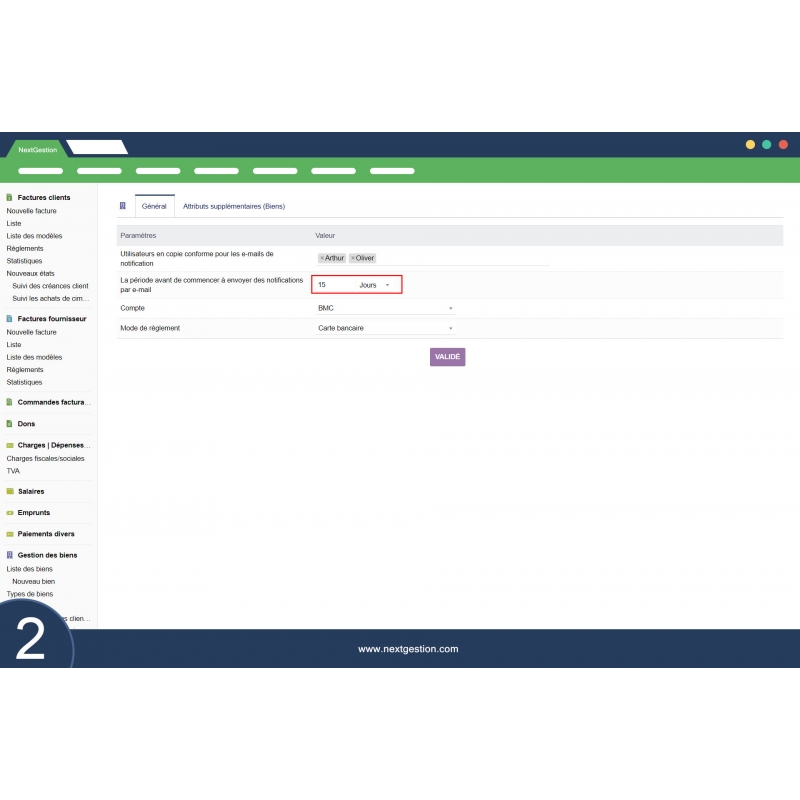Screen dimensions: 800x800
Task: Click the yellow dot in the top bar
Action: (x=750, y=144)
